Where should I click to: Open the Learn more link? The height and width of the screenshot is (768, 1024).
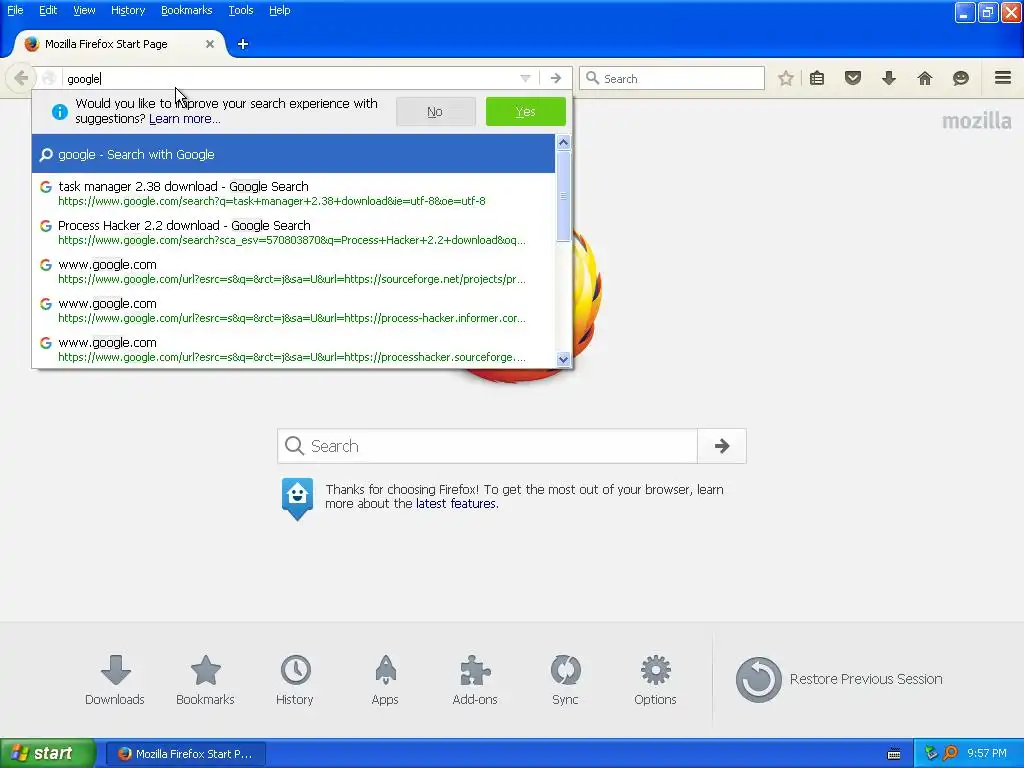point(185,119)
